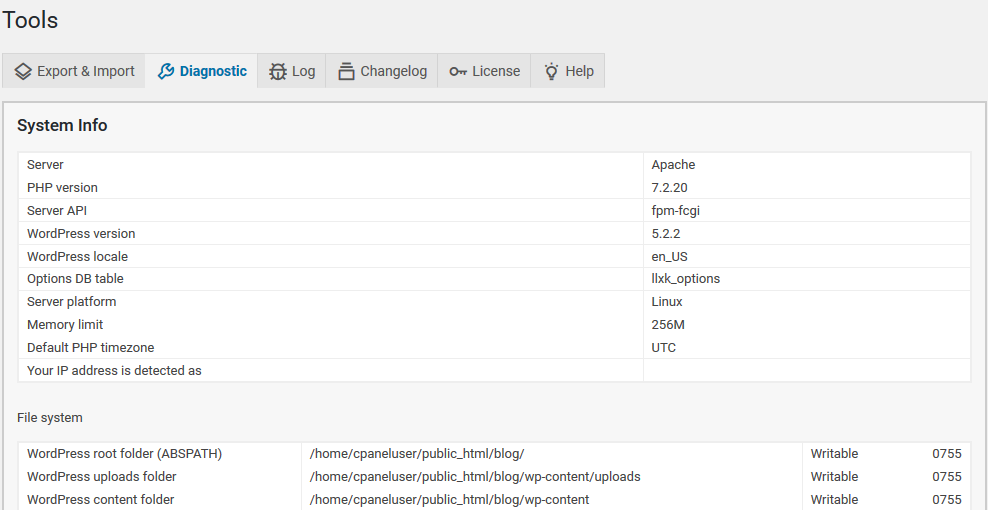Viewport: 988px width, 510px height.
Task: Click the WordPress root folder path
Action: click(x=417, y=454)
